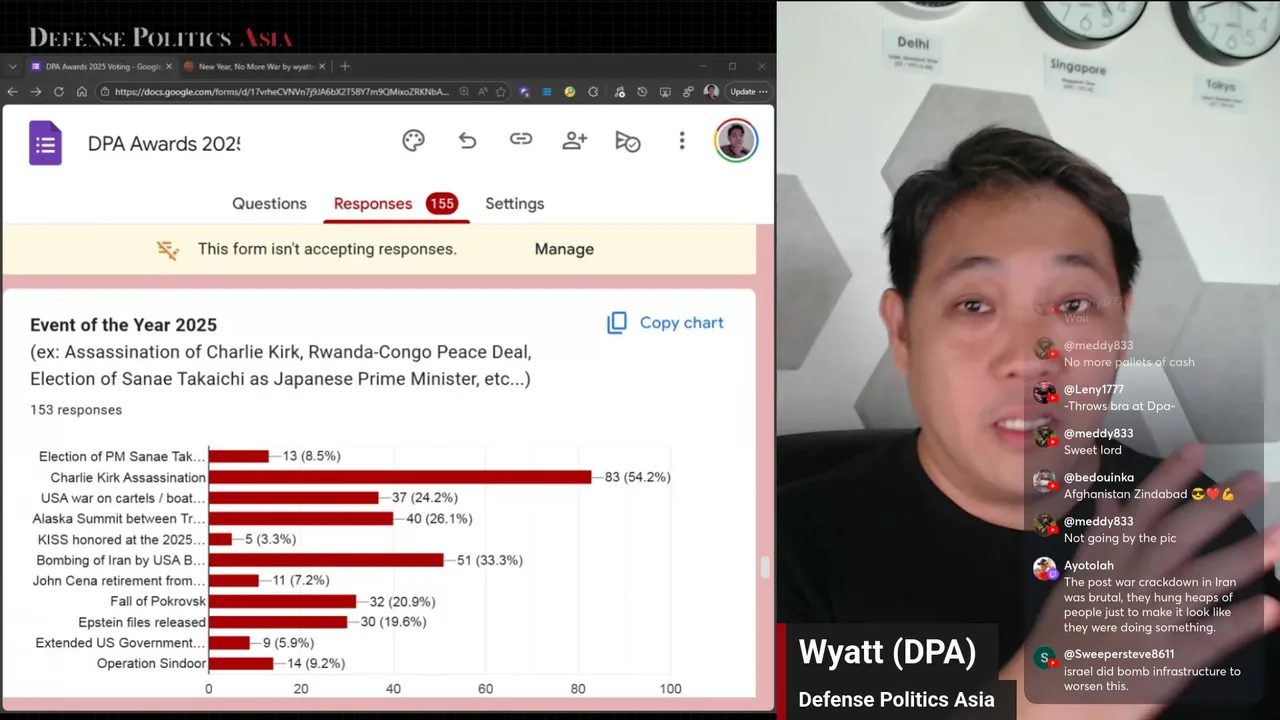Image resolution: width=1280 pixels, height=720 pixels.
Task: Click the 153 responses count text
Action: point(76,409)
